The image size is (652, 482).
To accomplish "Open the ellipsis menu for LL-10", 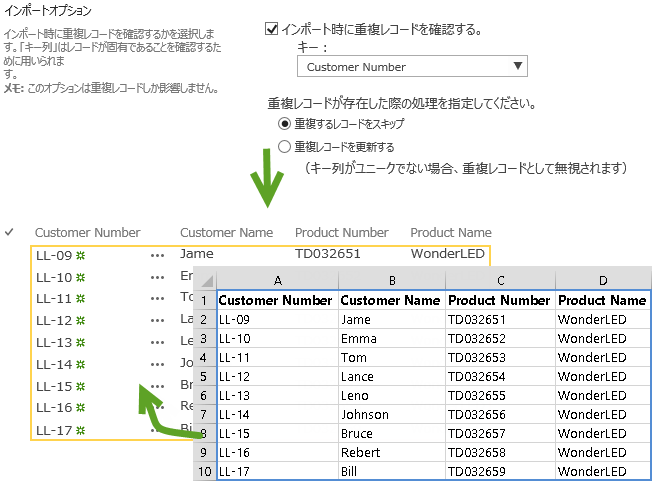I will click(x=157, y=277).
